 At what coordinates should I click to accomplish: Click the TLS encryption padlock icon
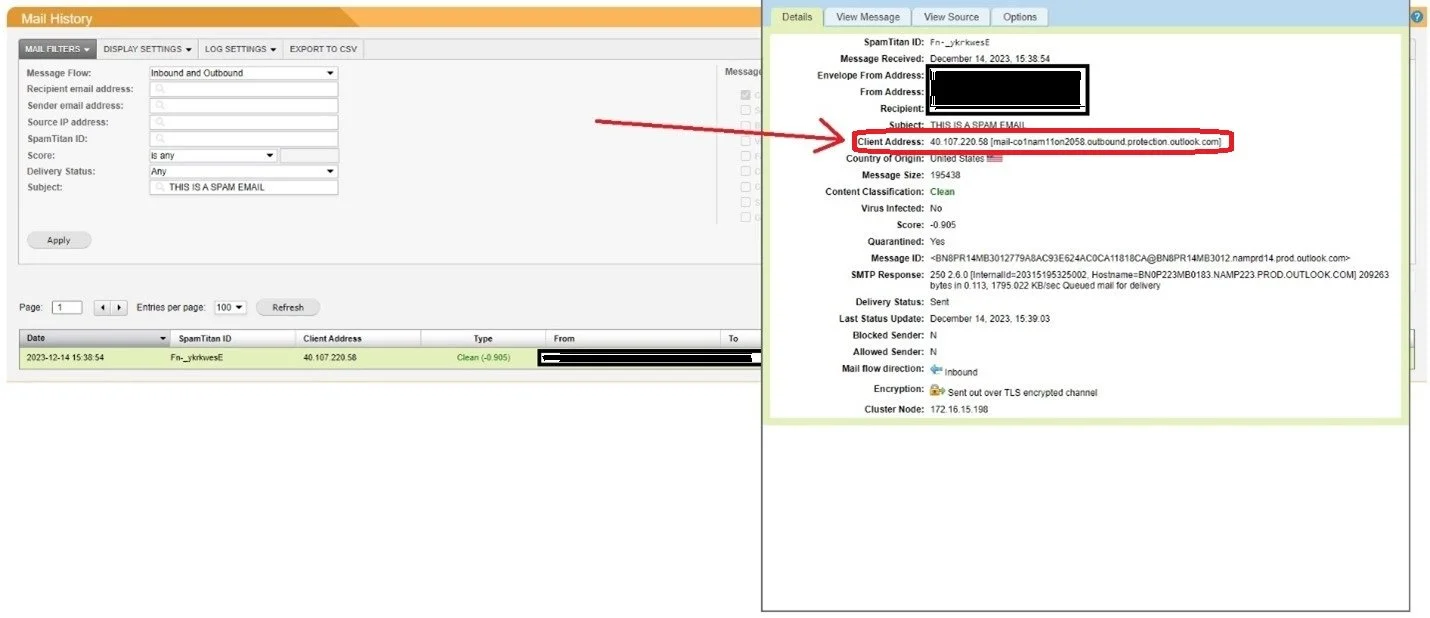click(x=937, y=391)
